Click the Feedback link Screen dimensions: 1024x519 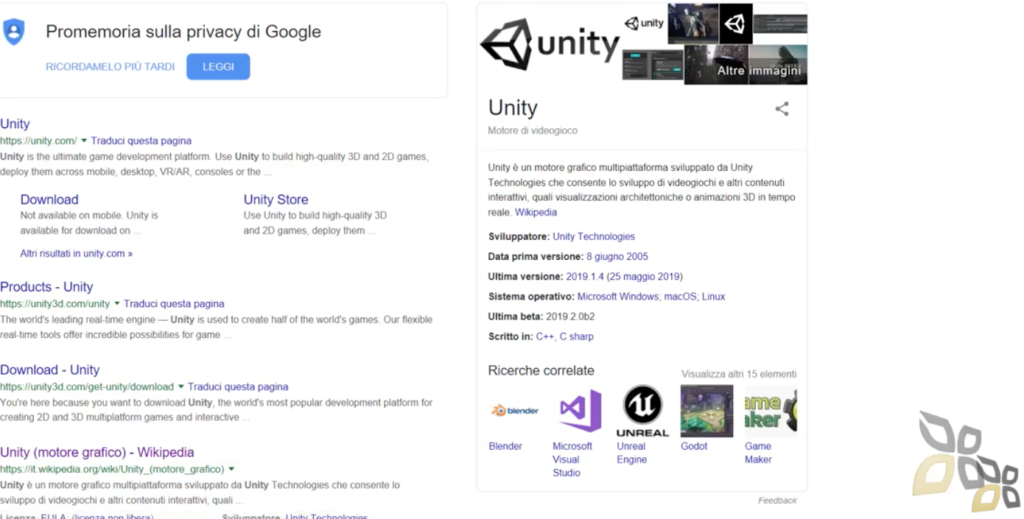pyautogui.click(x=777, y=501)
